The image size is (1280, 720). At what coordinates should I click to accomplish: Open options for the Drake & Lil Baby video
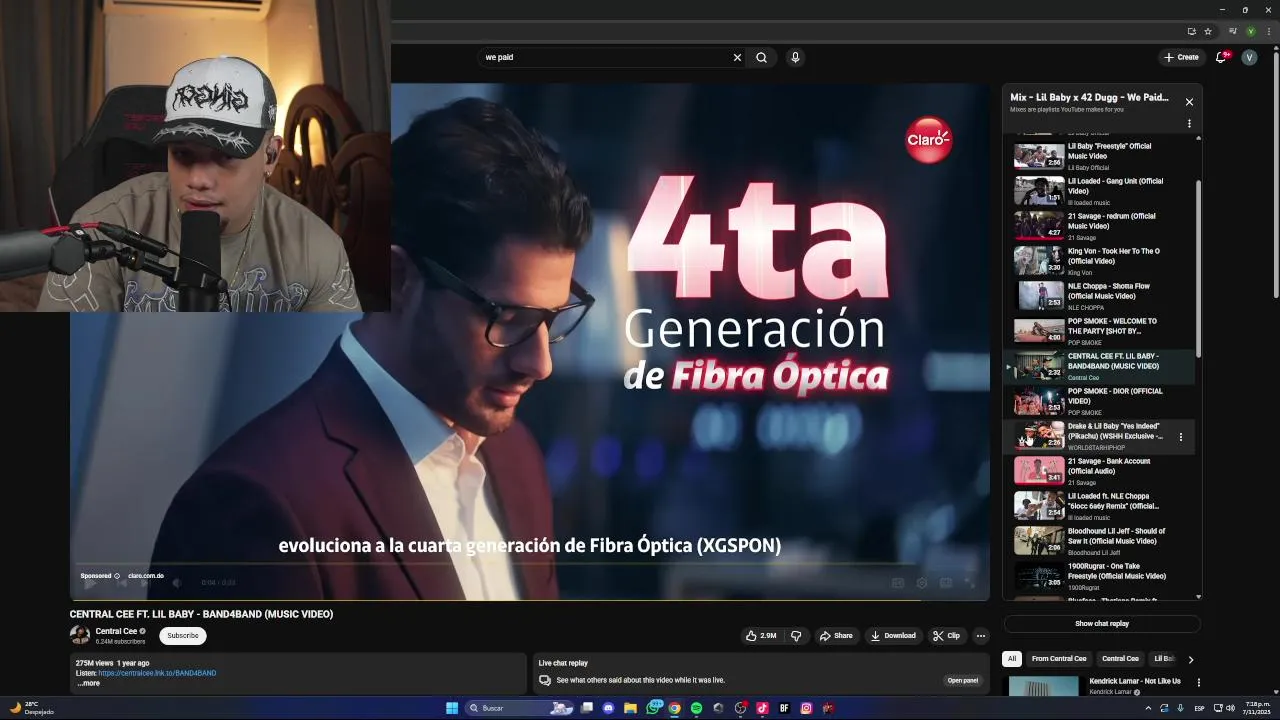[x=1181, y=437]
